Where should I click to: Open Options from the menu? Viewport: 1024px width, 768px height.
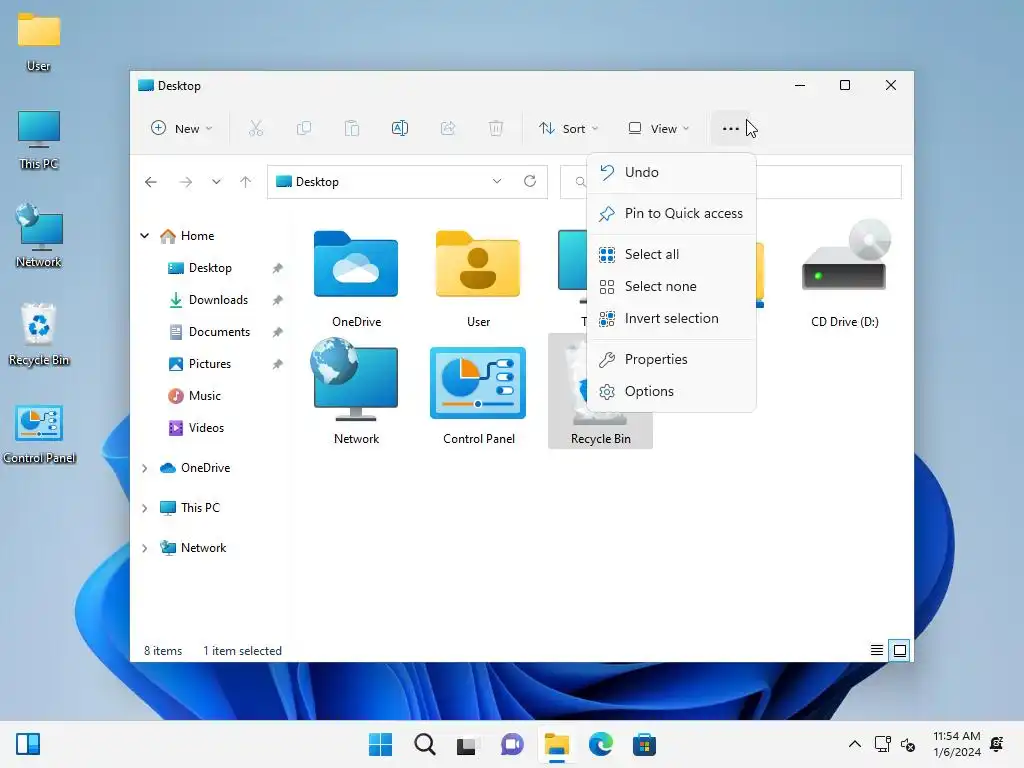(x=671, y=392)
